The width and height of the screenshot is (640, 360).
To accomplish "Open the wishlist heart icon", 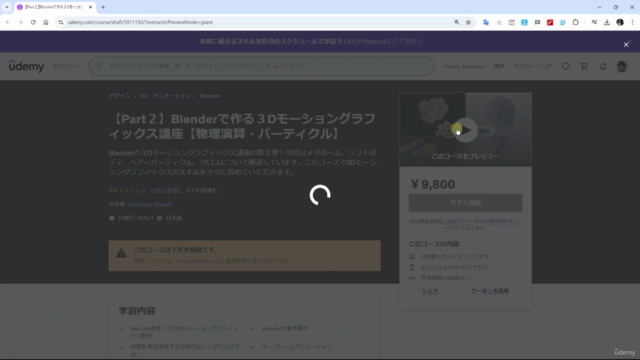I will [565, 67].
